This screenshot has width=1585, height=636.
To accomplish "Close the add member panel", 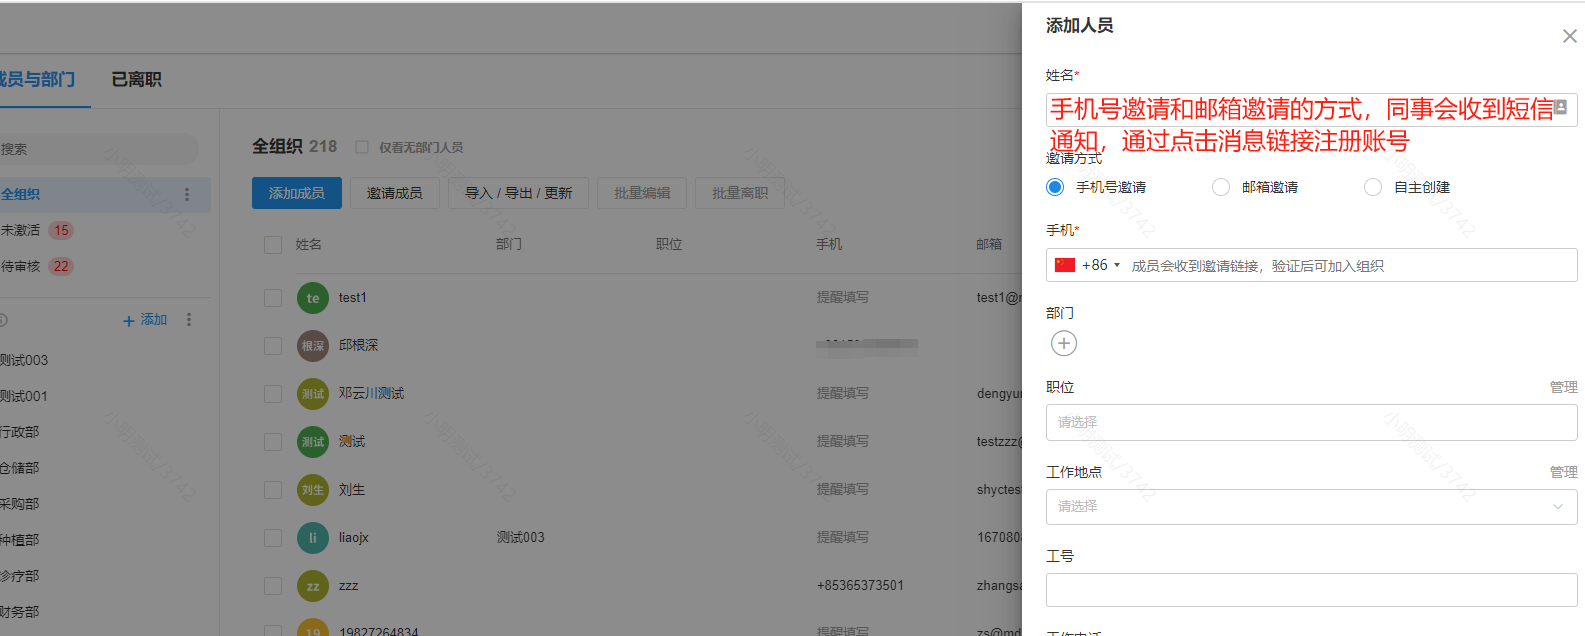I will (x=1569, y=37).
